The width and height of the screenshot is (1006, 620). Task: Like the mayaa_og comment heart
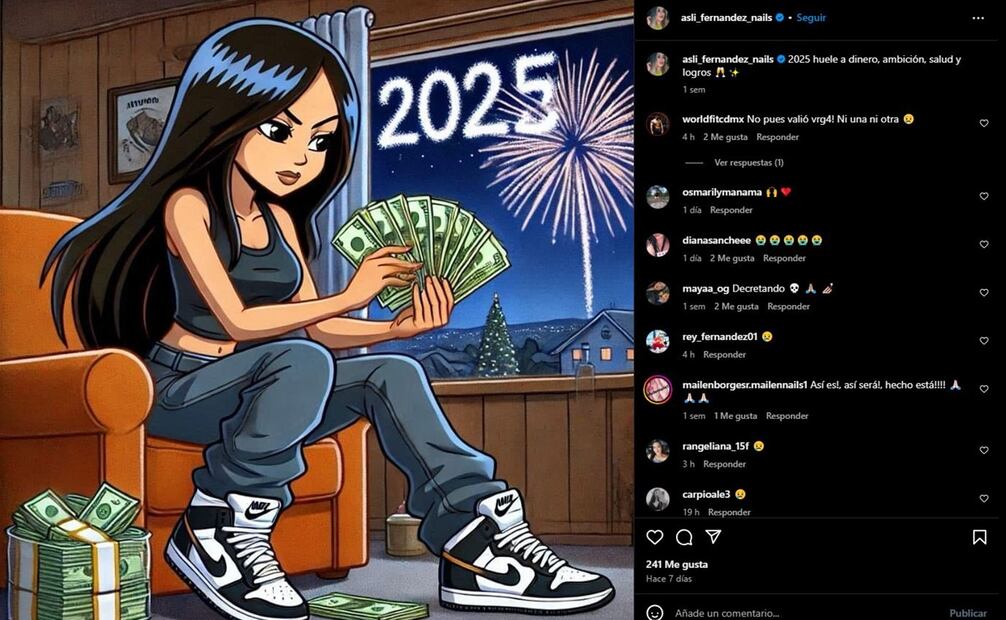[x=984, y=293]
